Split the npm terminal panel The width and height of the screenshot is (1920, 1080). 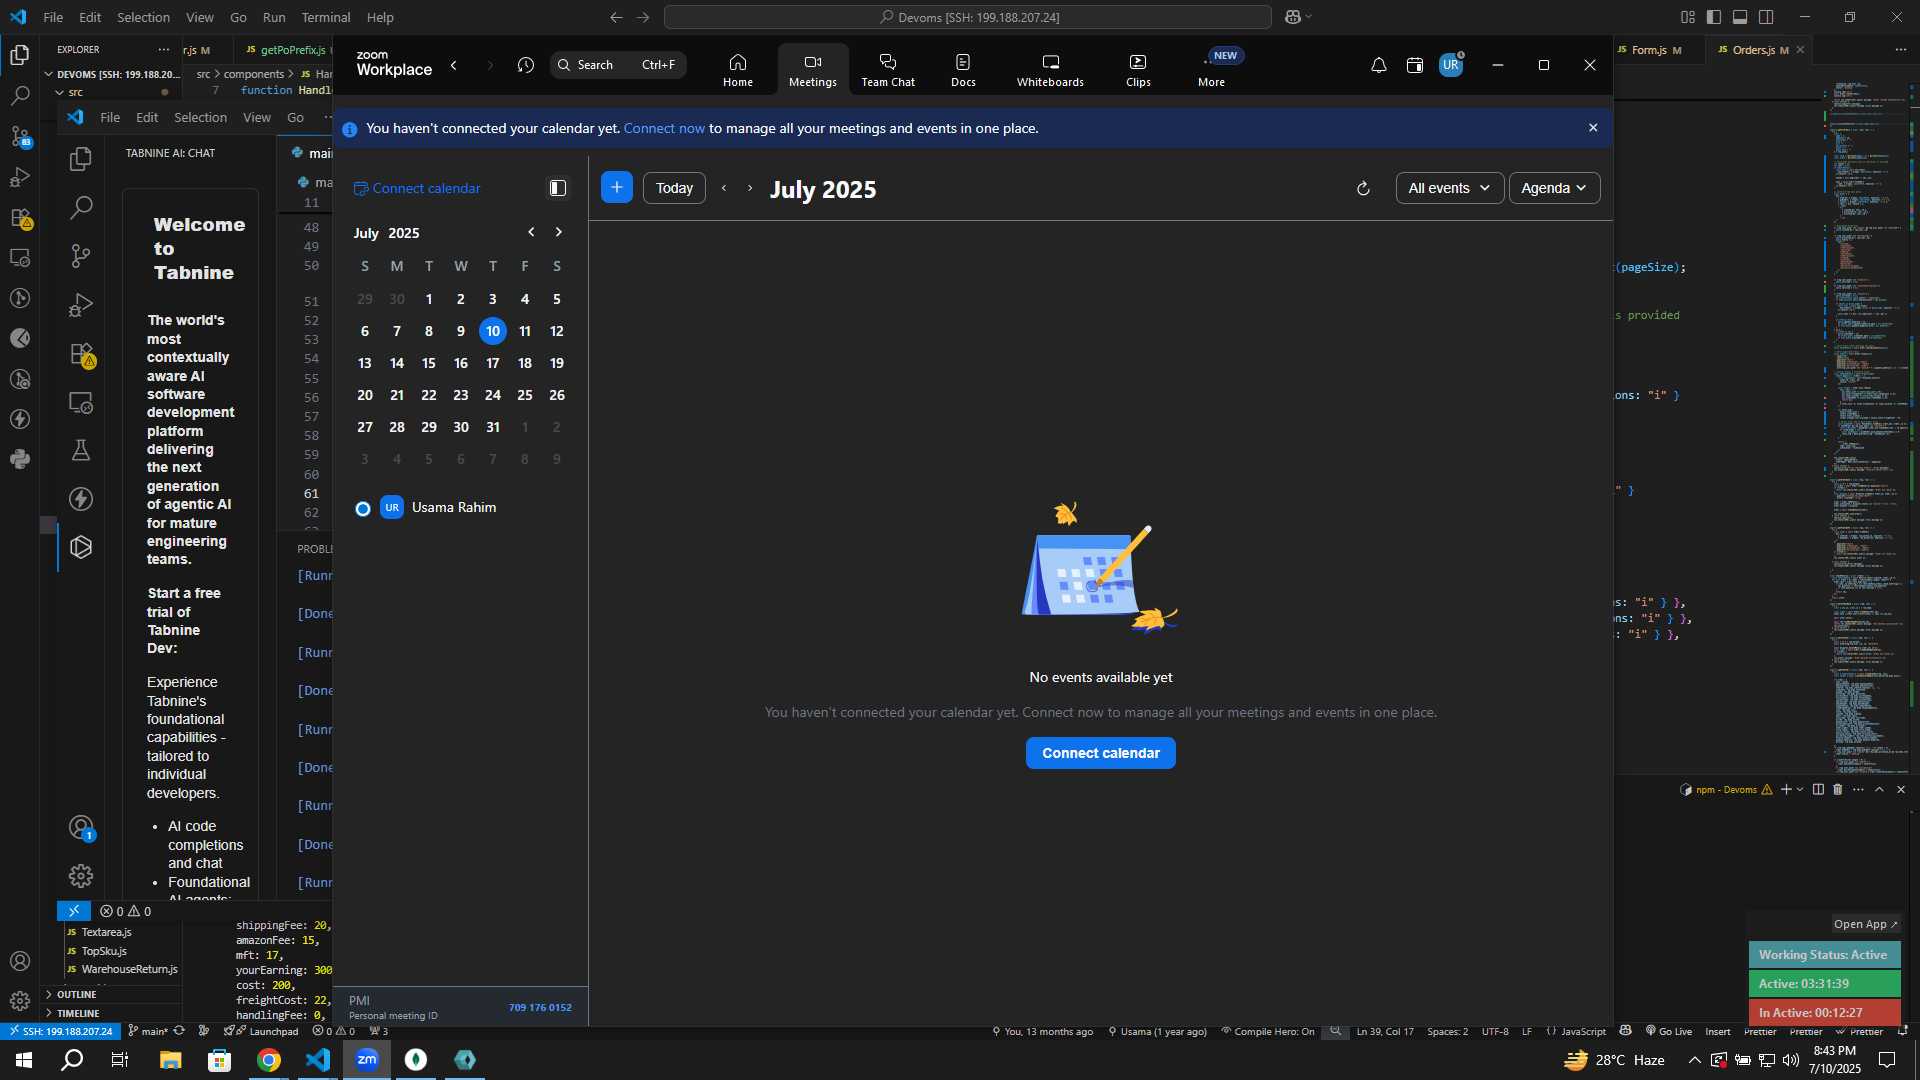1818,789
